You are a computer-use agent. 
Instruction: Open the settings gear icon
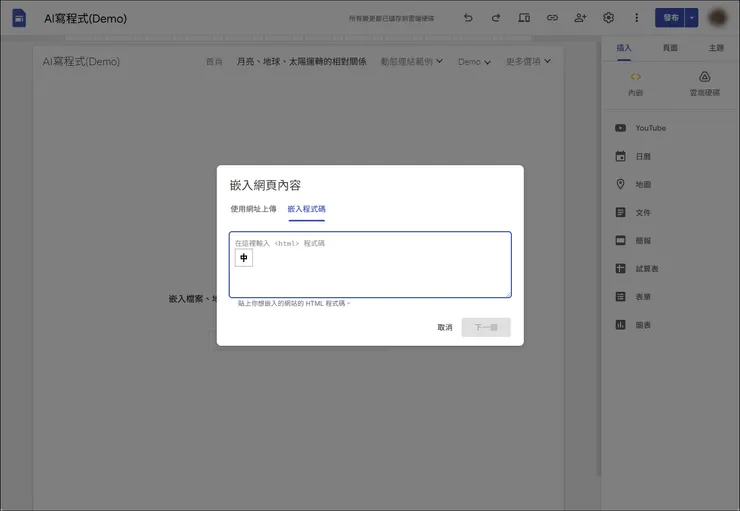608,18
